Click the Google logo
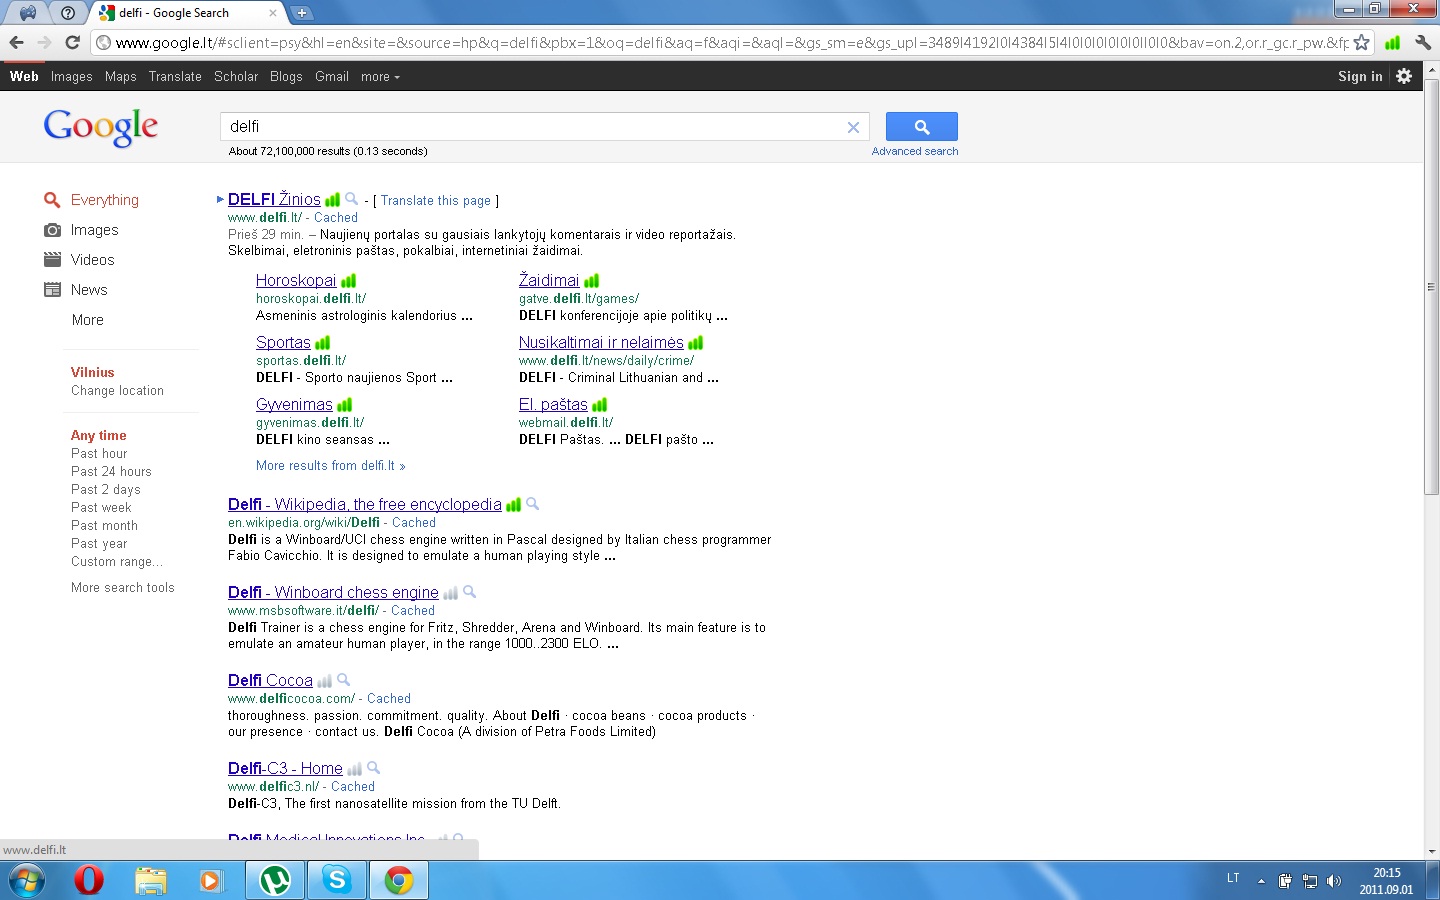This screenshot has width=1440, height=900. point(101,127)
